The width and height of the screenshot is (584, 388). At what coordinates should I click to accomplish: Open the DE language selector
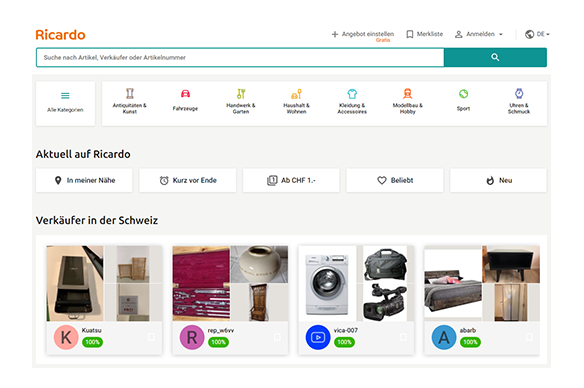coord(537,34)
